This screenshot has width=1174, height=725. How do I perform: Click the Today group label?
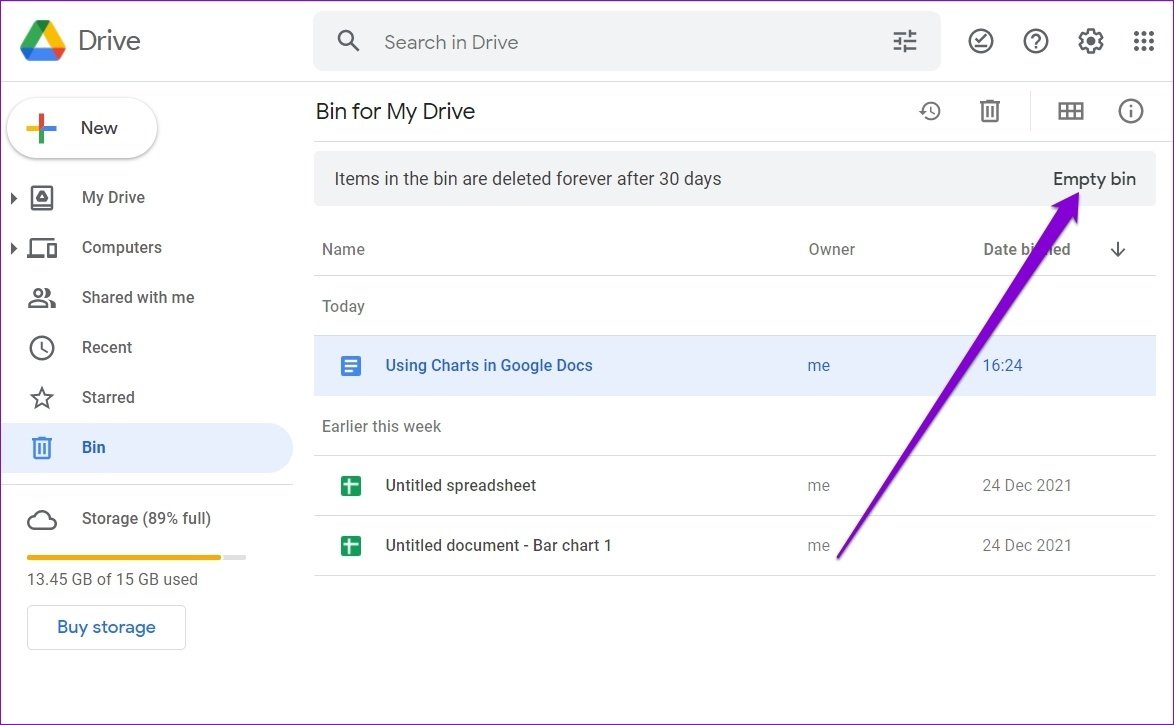pos(343,306)
